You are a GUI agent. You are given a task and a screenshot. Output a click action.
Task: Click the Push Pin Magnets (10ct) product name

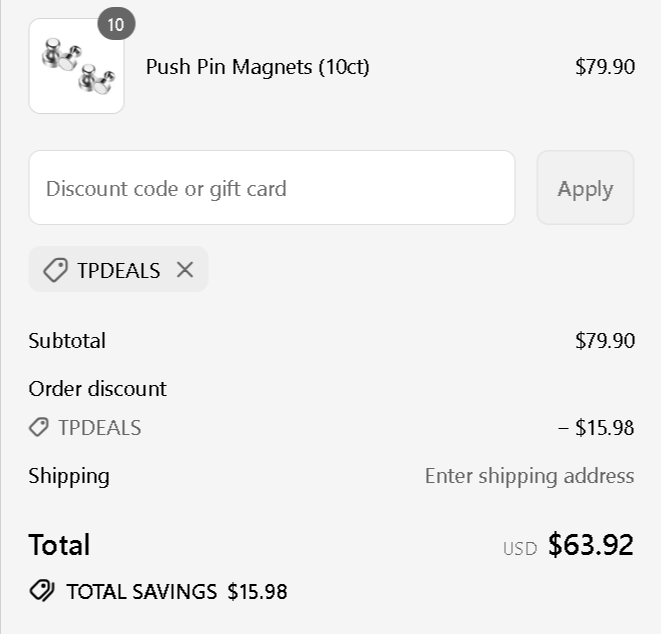point(257,67)
